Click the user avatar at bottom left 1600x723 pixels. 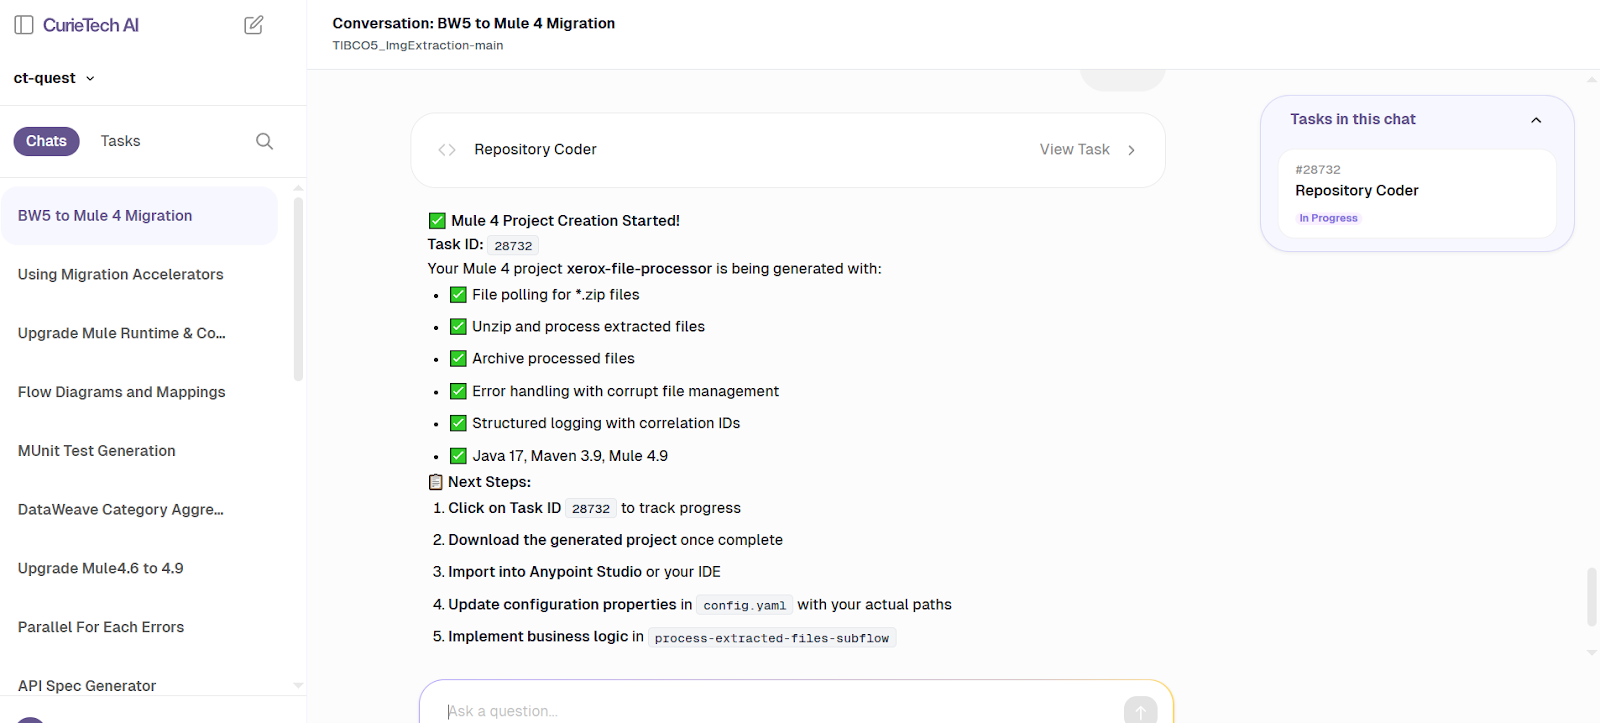pyautogui.click(x=31, y=717)
